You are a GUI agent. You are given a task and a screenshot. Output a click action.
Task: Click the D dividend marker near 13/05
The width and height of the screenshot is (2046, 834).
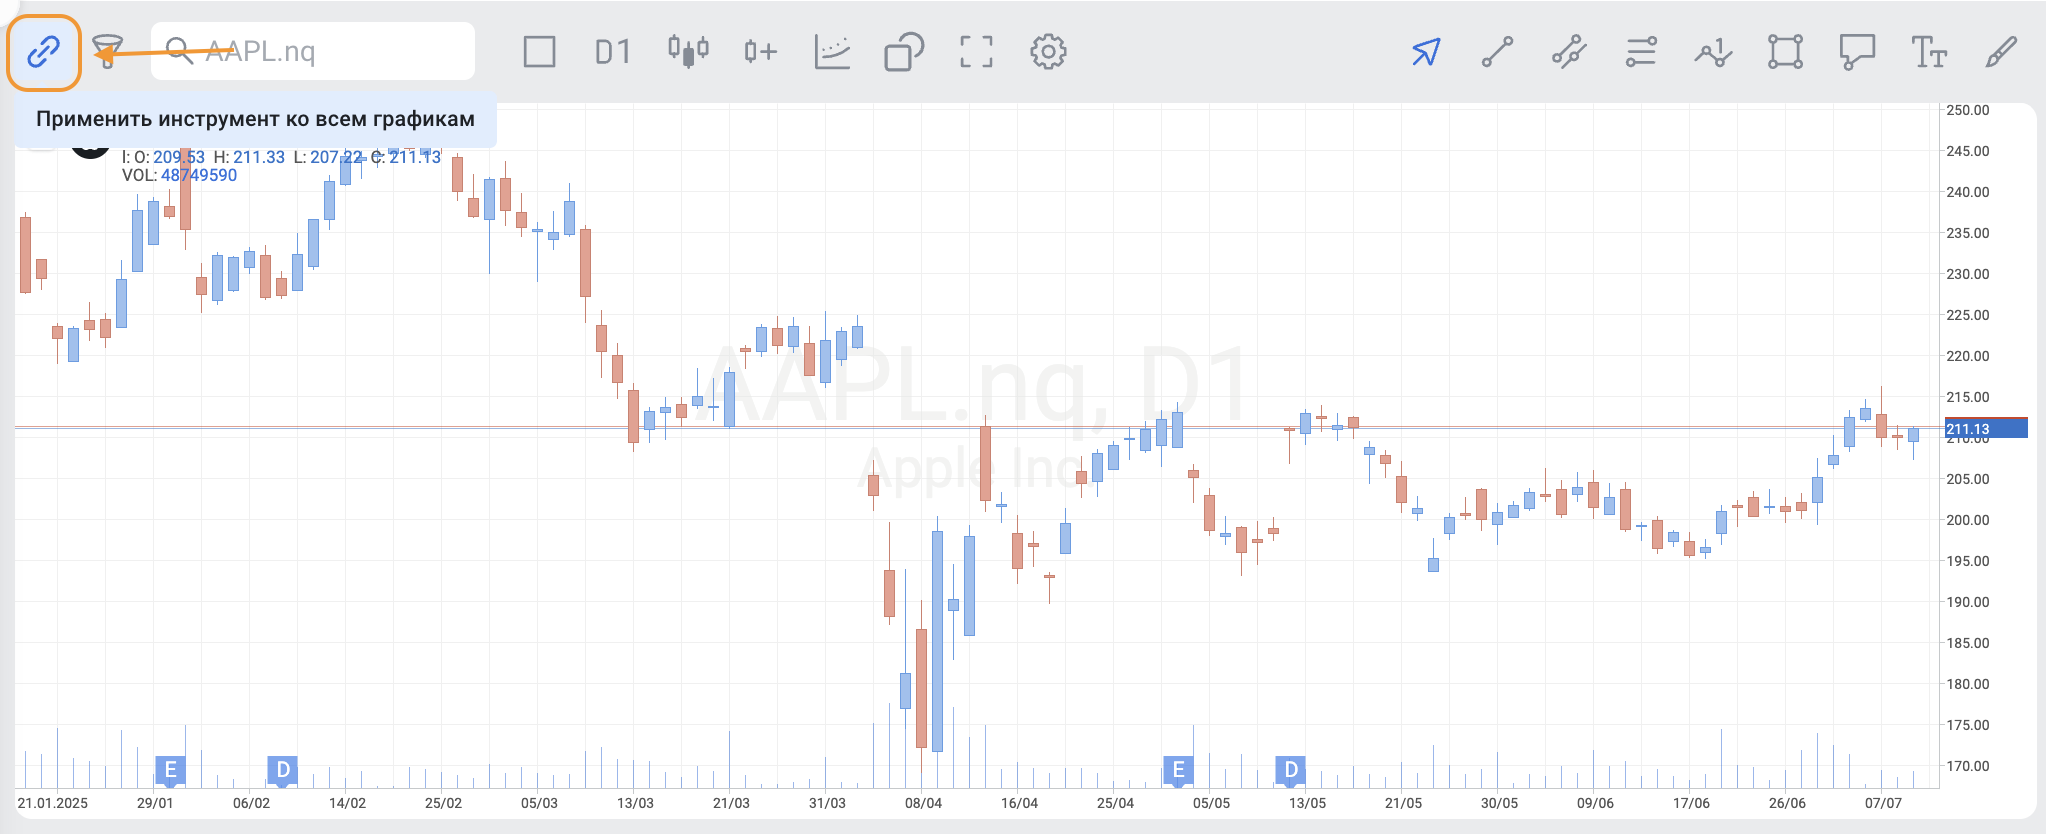coord(1291,770)
